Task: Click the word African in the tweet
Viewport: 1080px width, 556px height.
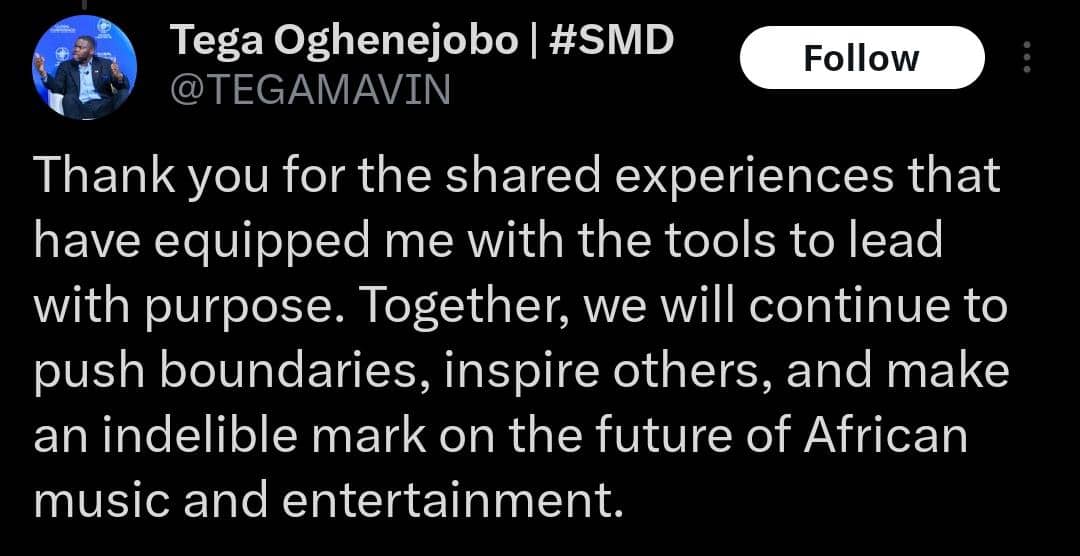Action: [886, 437]
